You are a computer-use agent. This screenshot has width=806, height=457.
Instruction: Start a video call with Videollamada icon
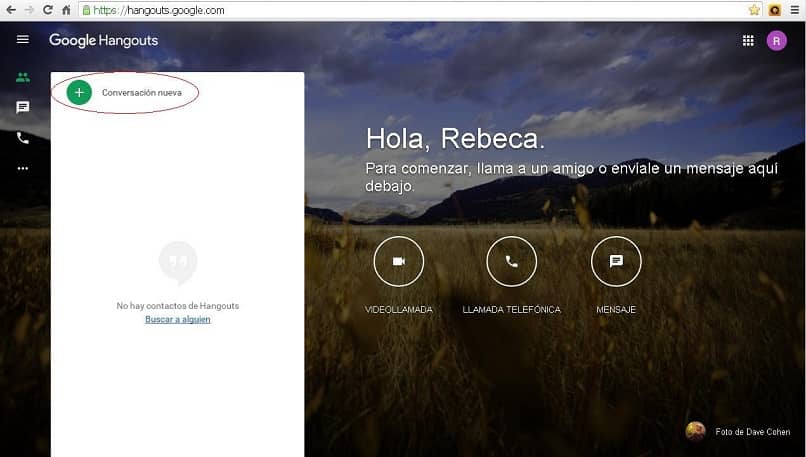399,262
